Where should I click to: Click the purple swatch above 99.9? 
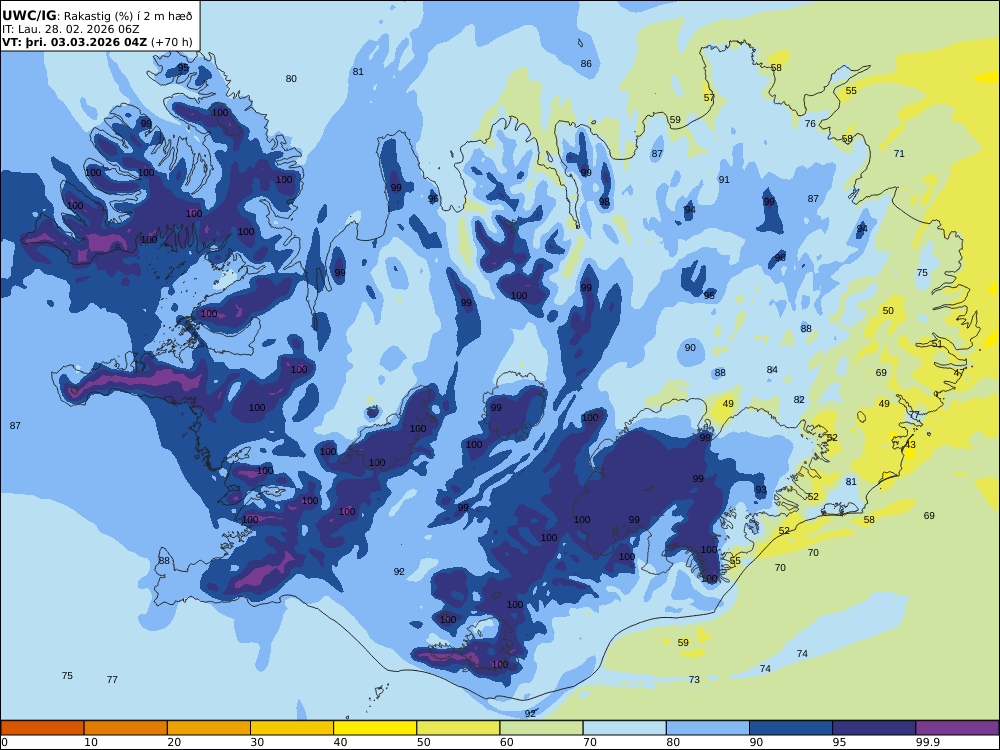tap(957, 728)
